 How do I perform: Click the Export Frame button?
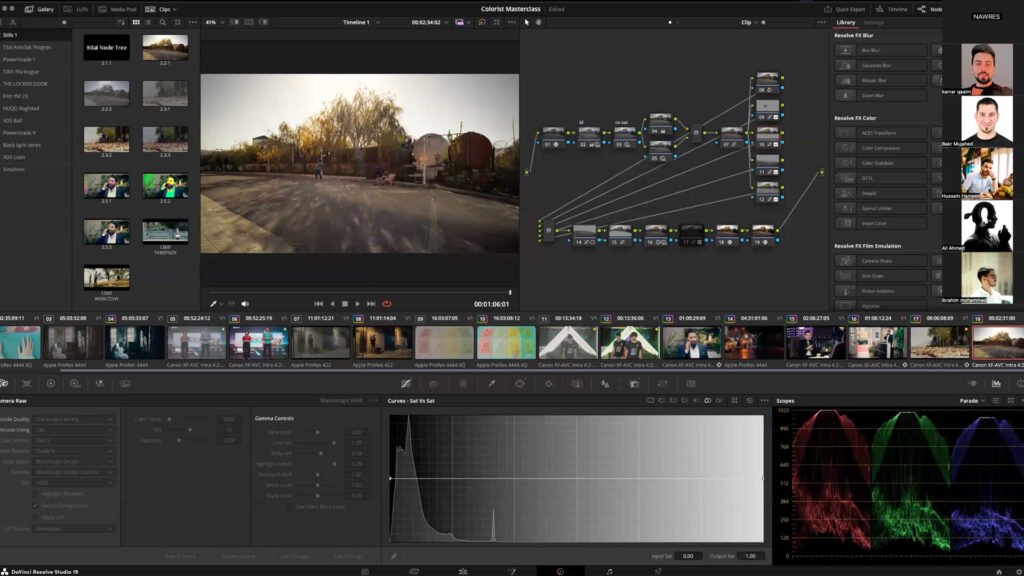pos(181,556)
